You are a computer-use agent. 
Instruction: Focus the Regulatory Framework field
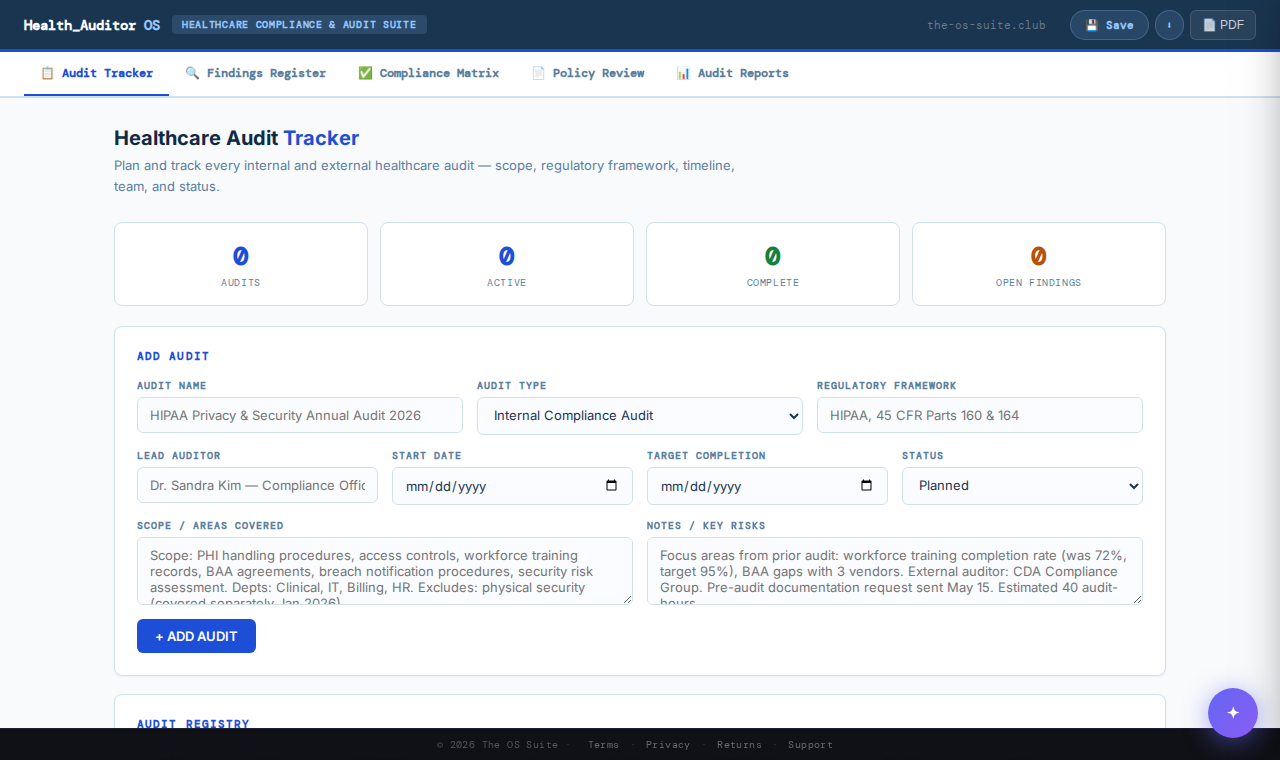(980, 415)
